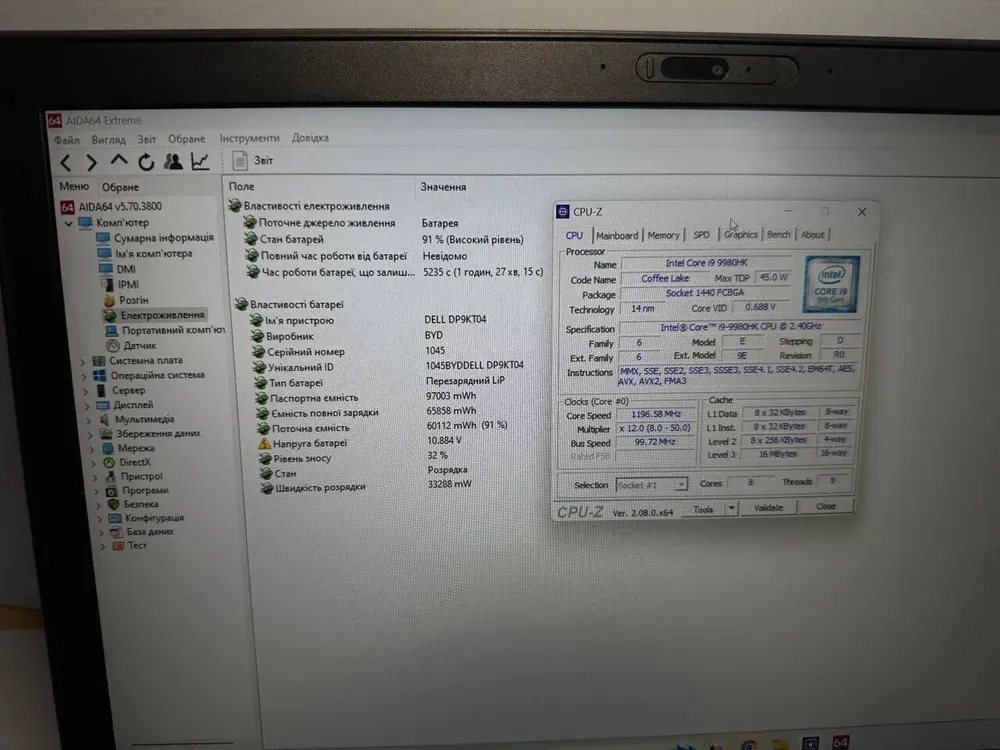Select Датчик sensor item in tree
This screenshot has width=1000, height=750.
point(139,345)
